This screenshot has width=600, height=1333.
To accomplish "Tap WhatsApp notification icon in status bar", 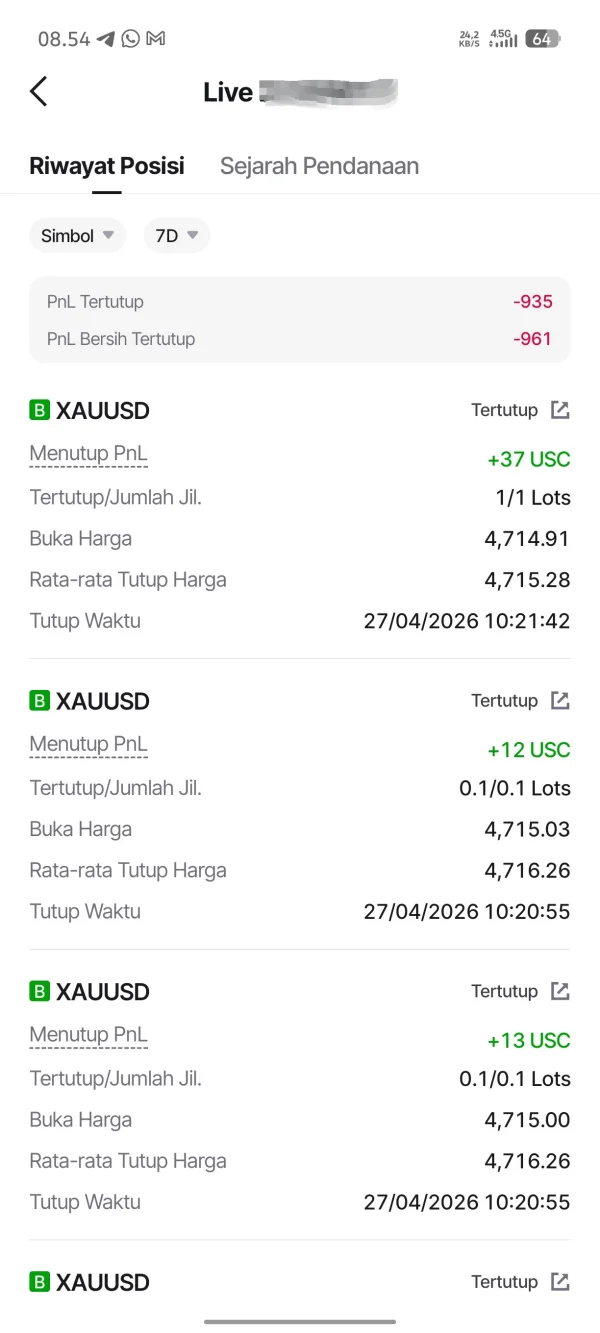I will [x=131, y=39].
